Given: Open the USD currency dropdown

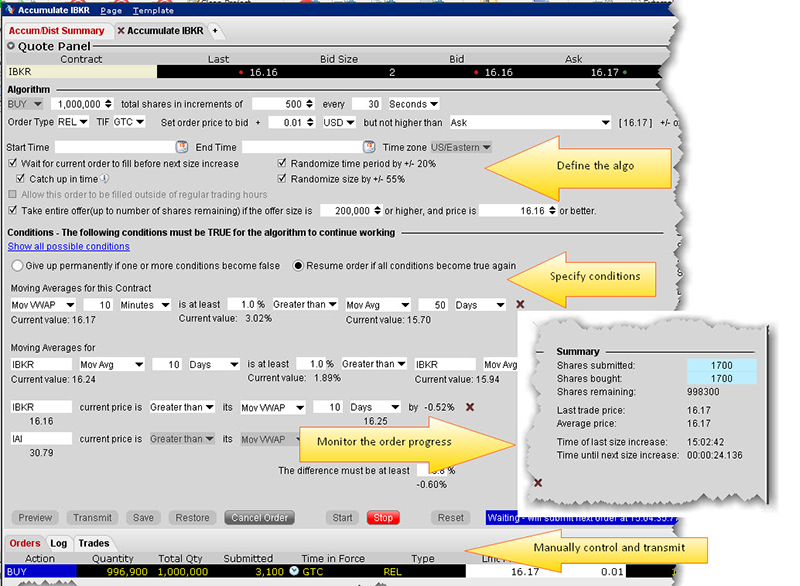Looking at the screenshot, I should 339,122.
